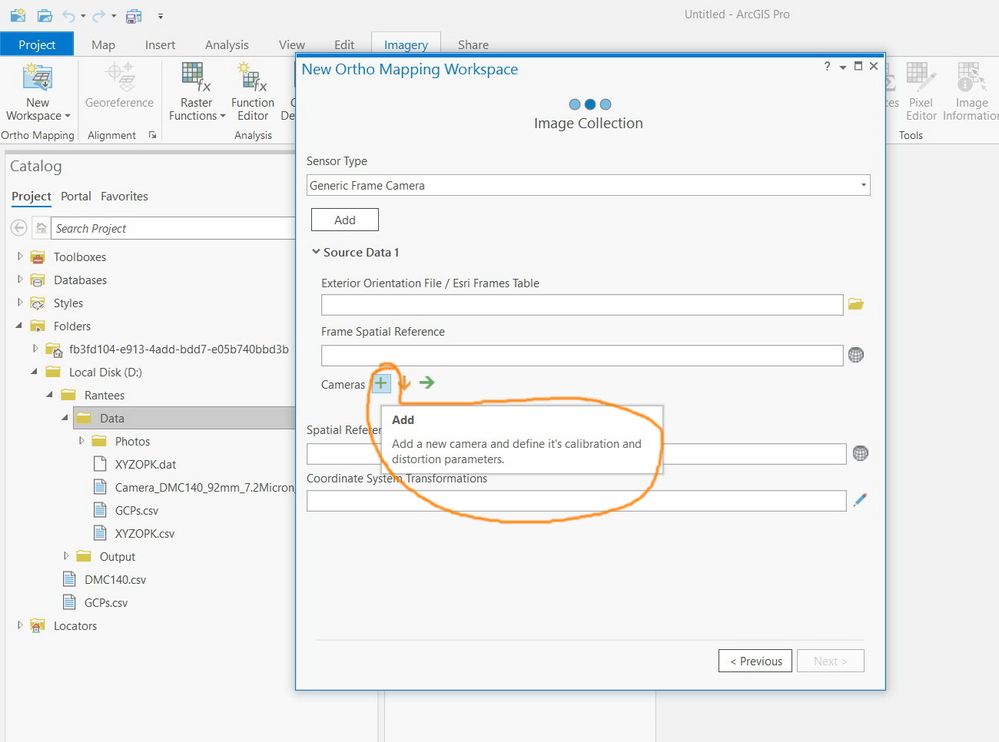Switch to the View ribbon tab
This screenshot has width=999, height=742.
(x=292, y=45)
